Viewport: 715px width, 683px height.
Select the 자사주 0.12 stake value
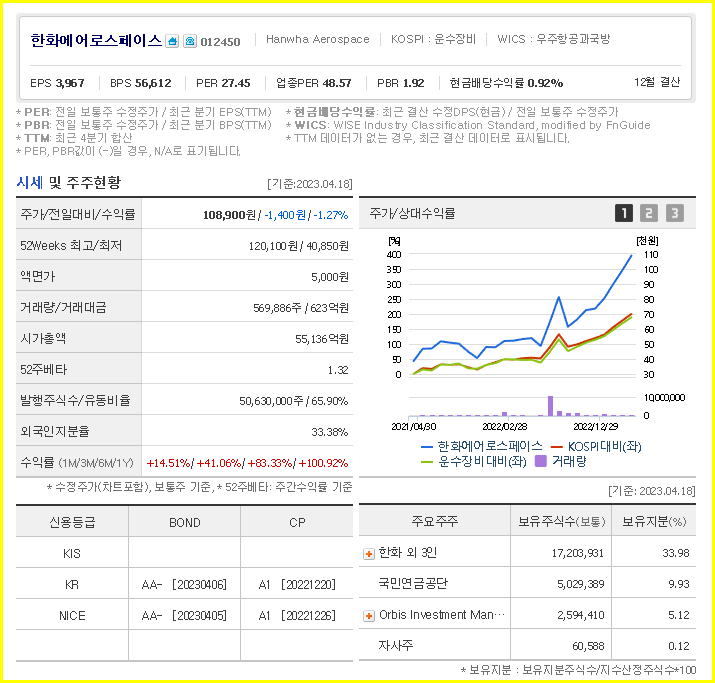(x=679, y=647)
